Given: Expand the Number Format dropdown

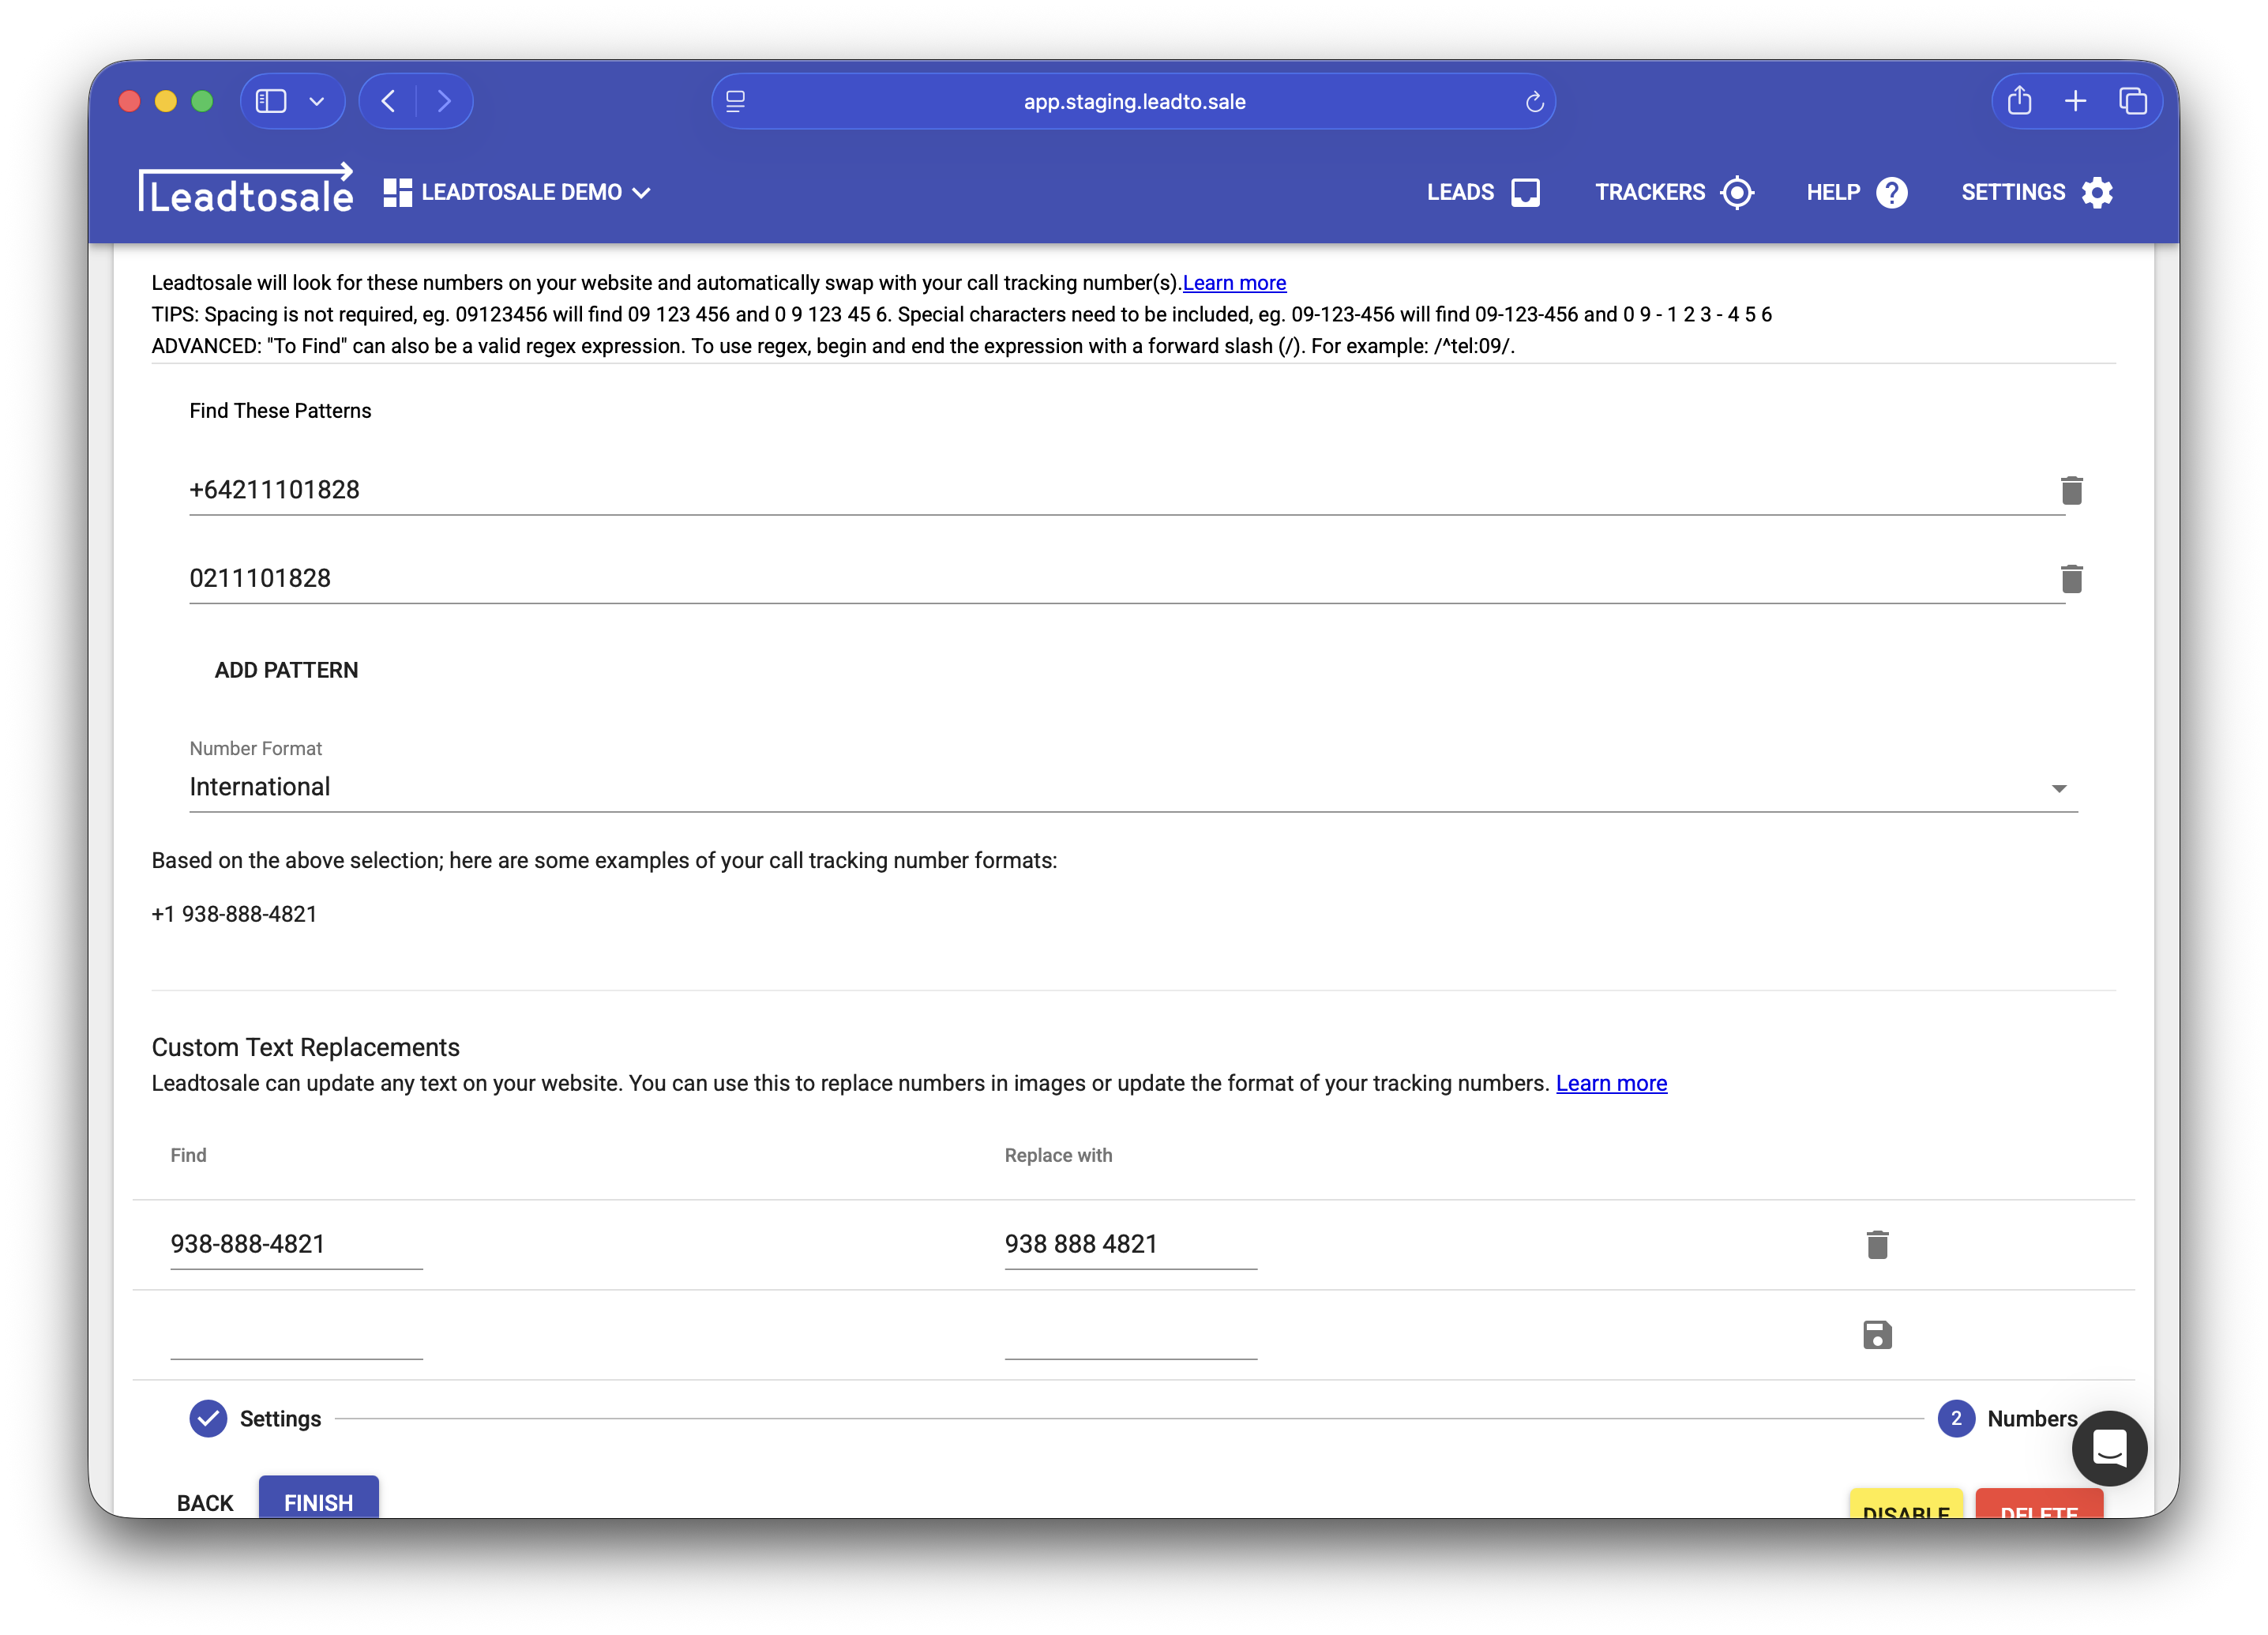Looking at the screenshot, I should [x=2058, y=788].
